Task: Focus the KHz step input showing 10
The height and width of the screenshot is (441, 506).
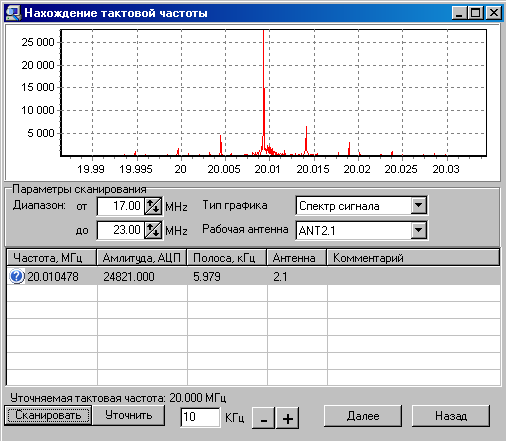Action: [200, 417]
